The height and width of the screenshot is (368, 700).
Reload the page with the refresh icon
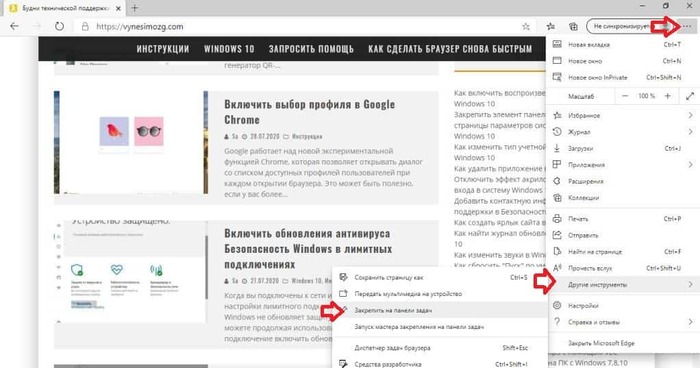(59, 26)
